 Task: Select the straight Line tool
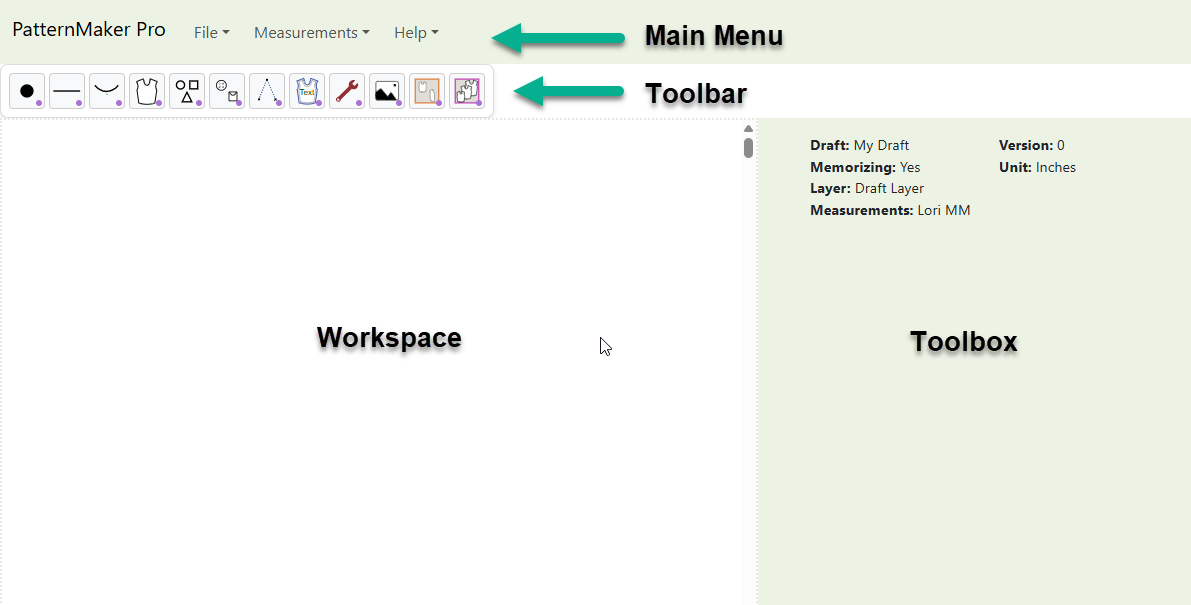pos(67,91)
